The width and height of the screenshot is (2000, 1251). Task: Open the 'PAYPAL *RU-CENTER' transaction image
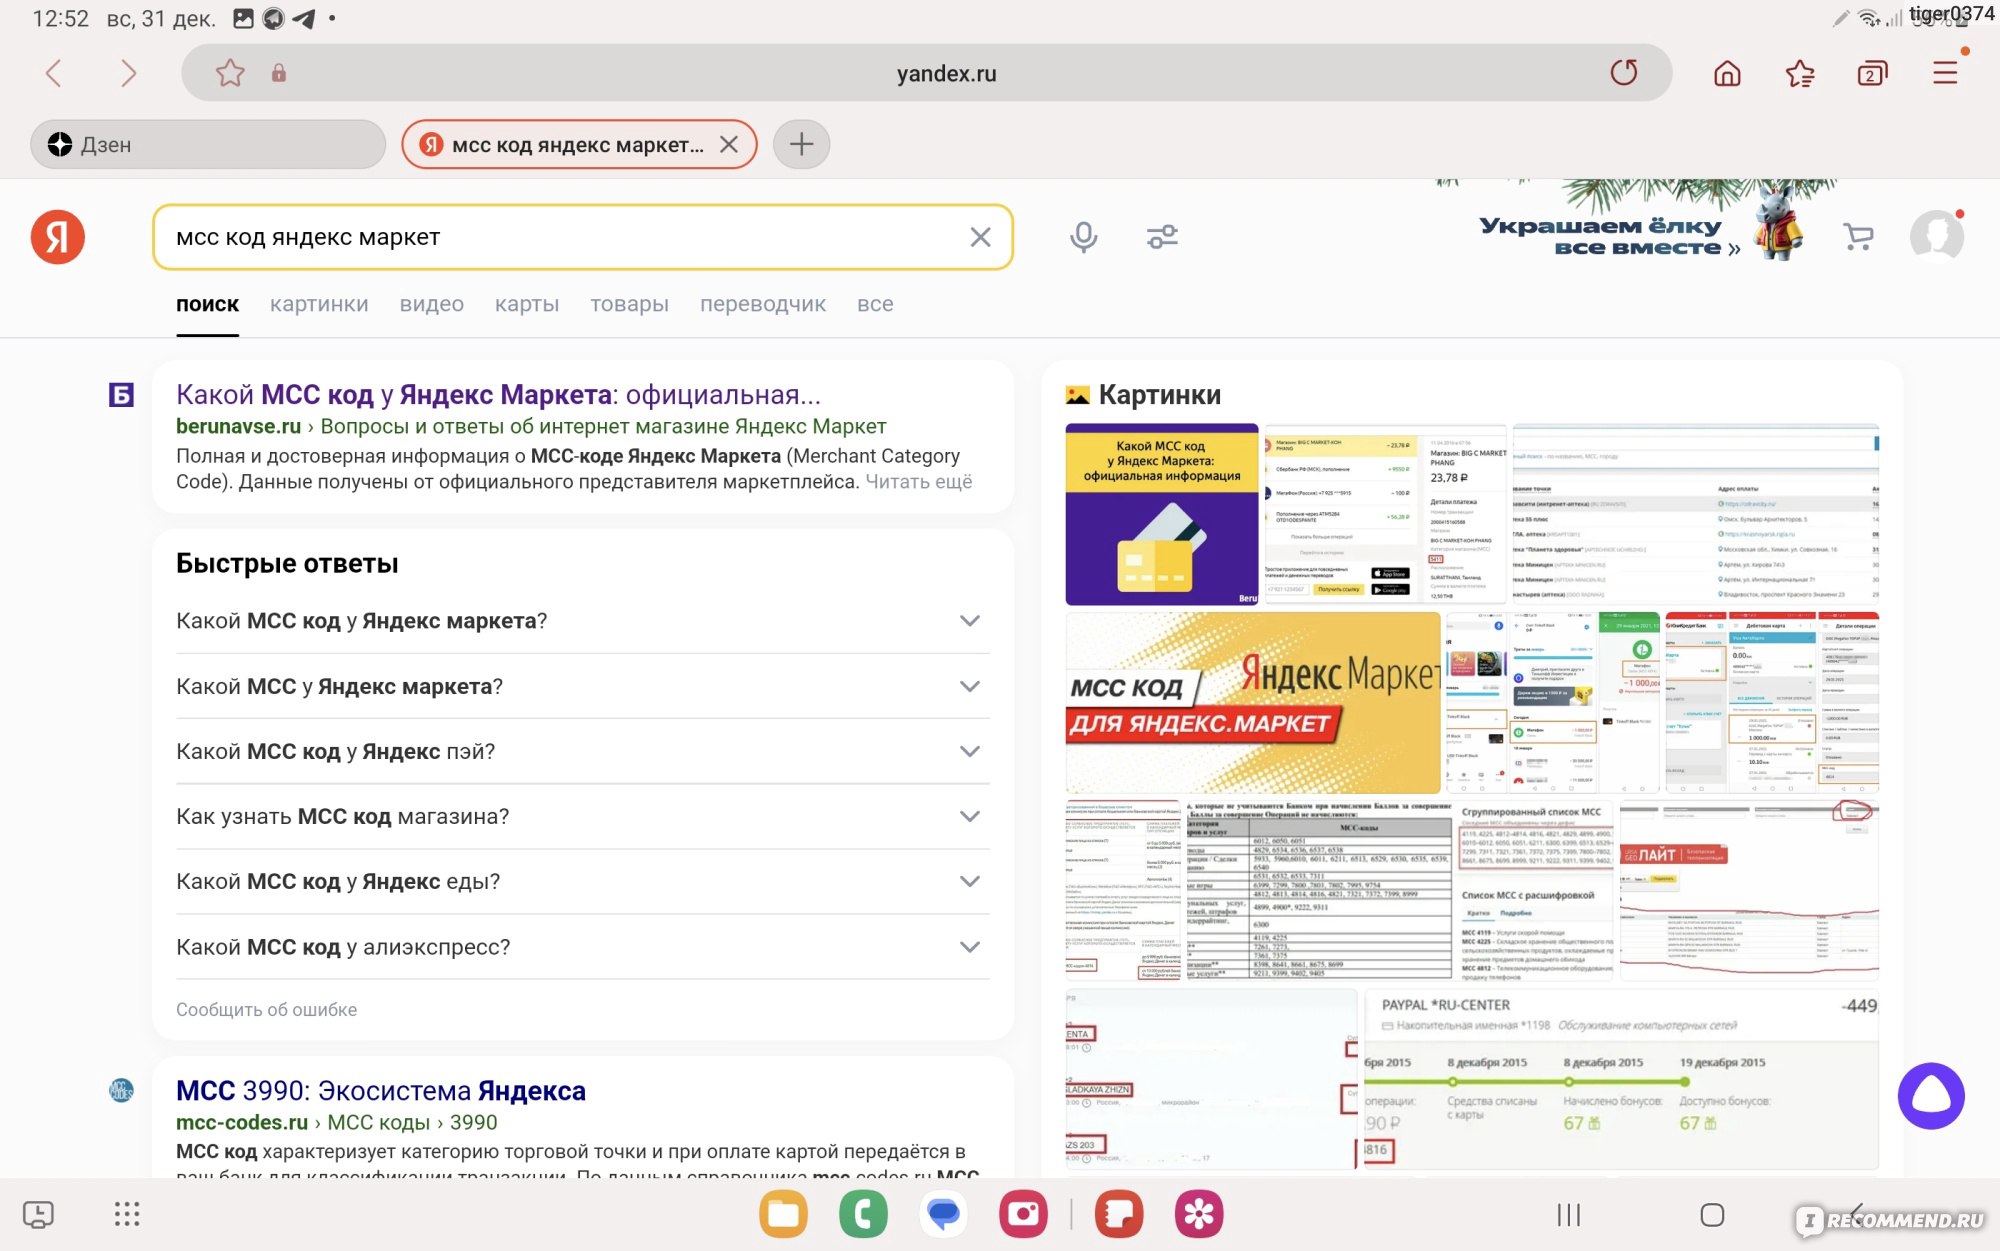pyautogui.click(x=1621, y=1080)
